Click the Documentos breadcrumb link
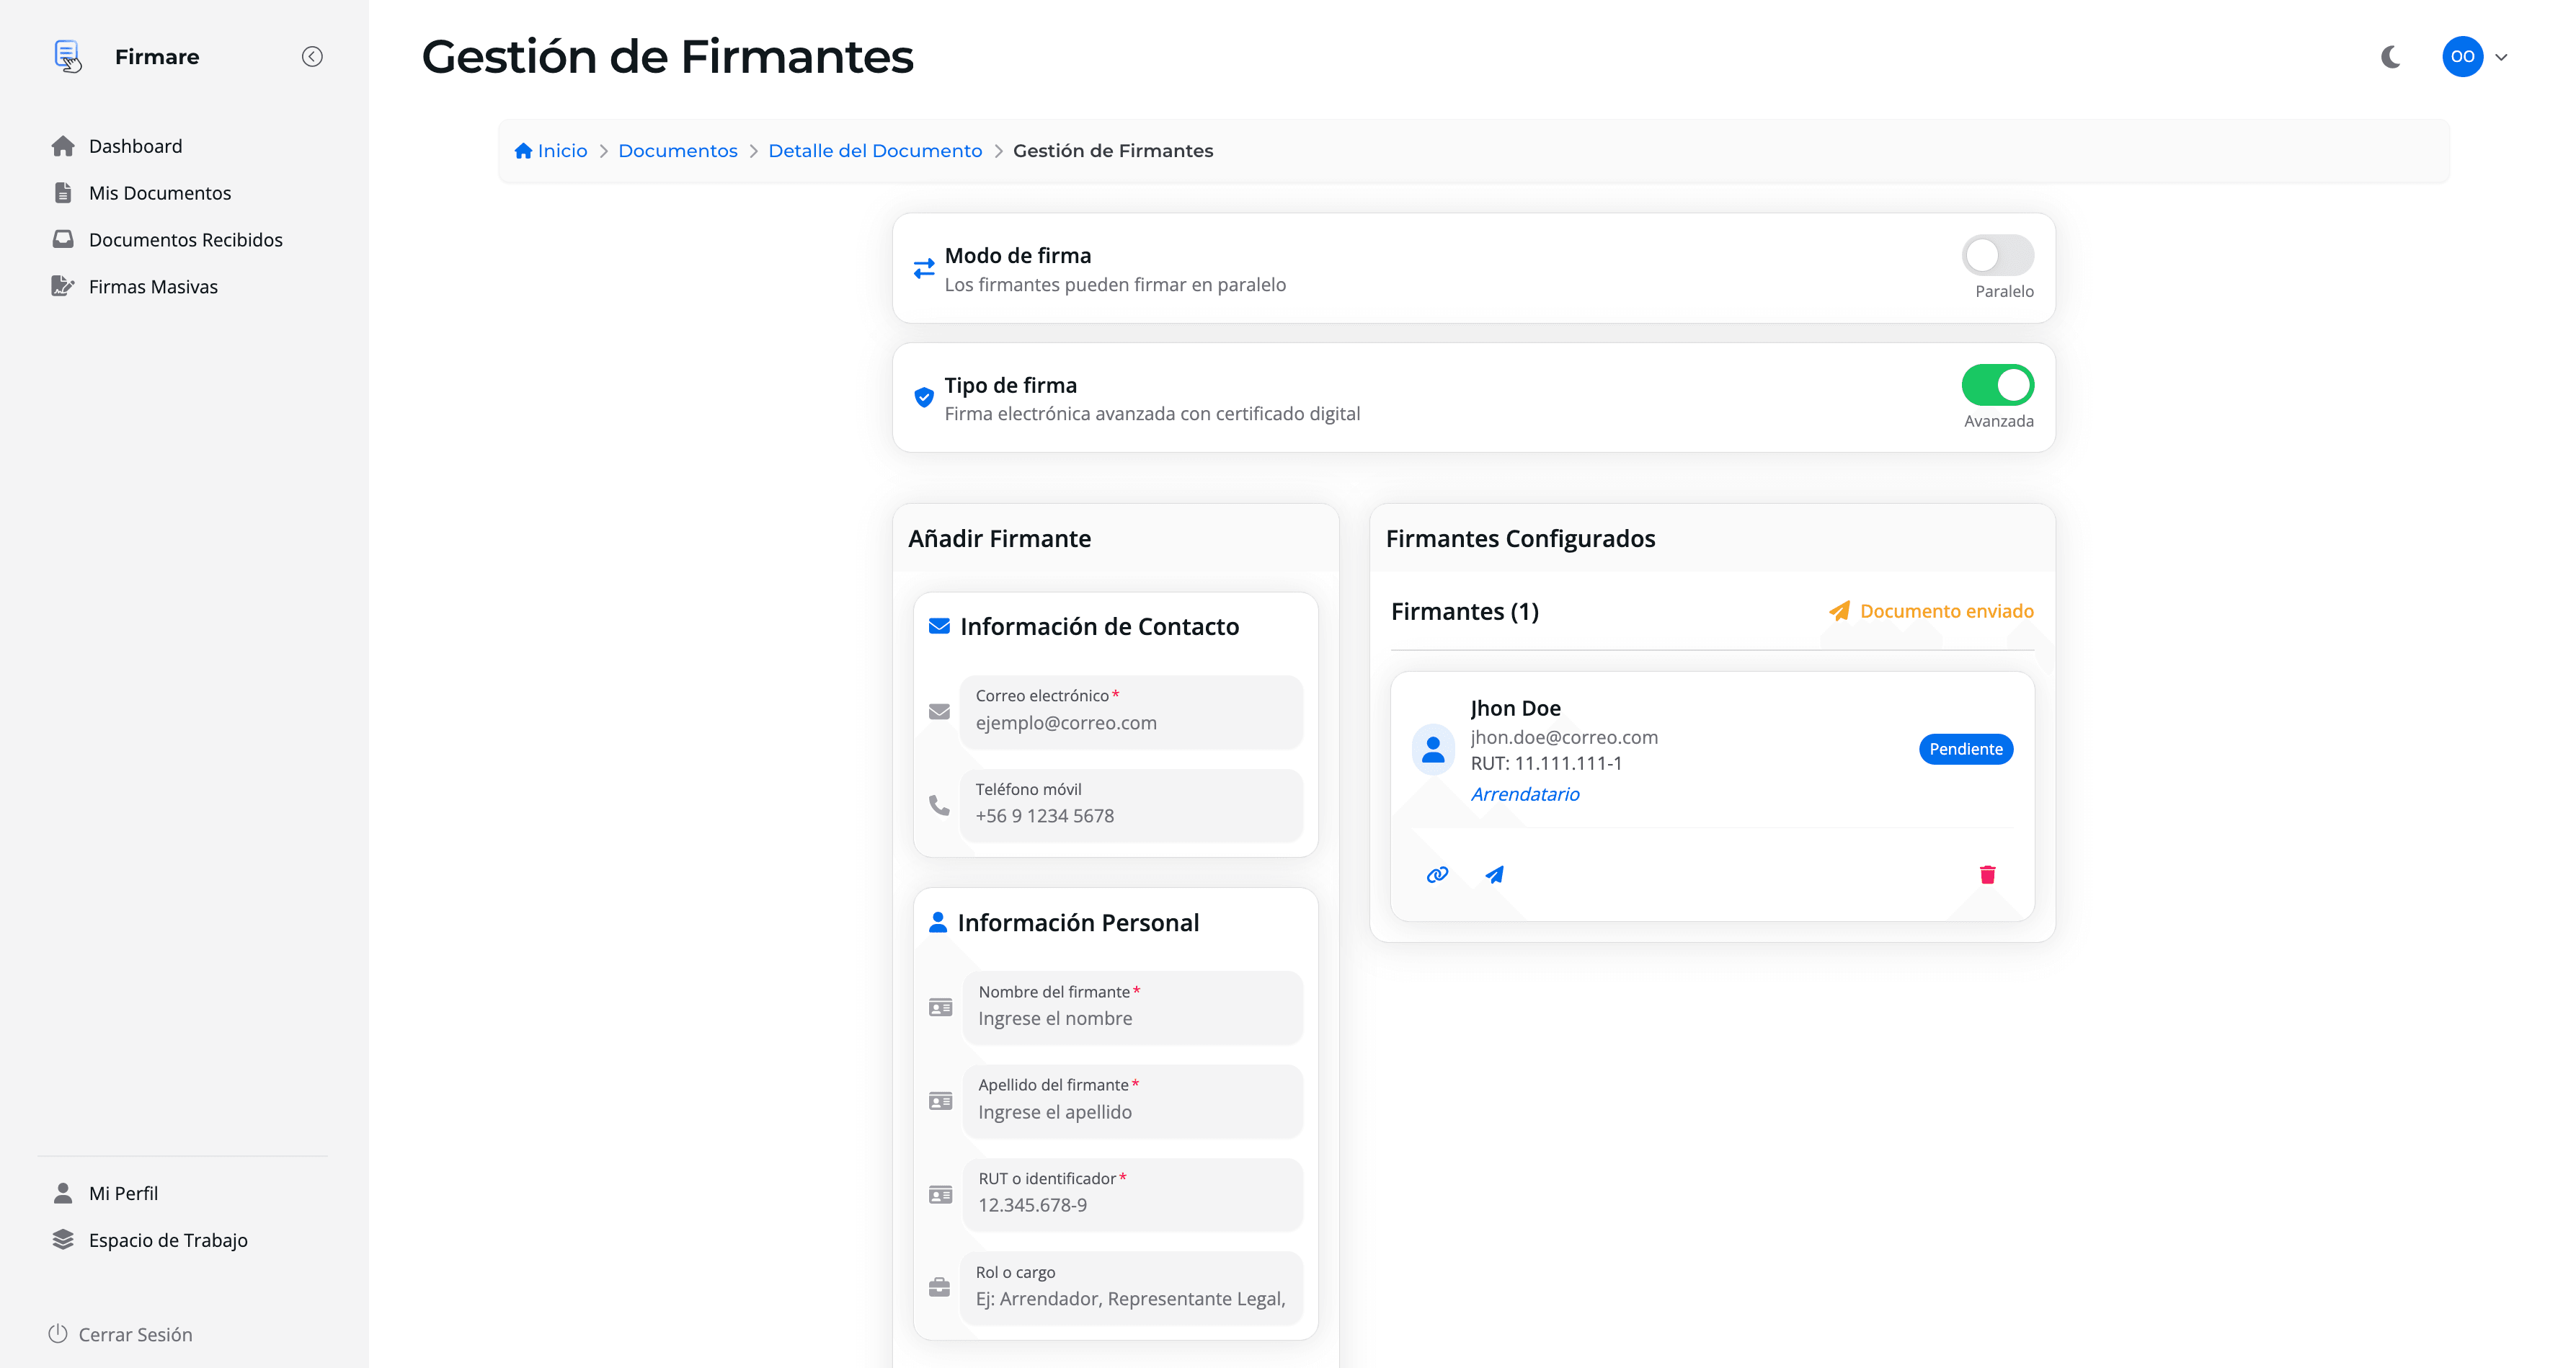2576x1368 pixels. coord(677,150)
